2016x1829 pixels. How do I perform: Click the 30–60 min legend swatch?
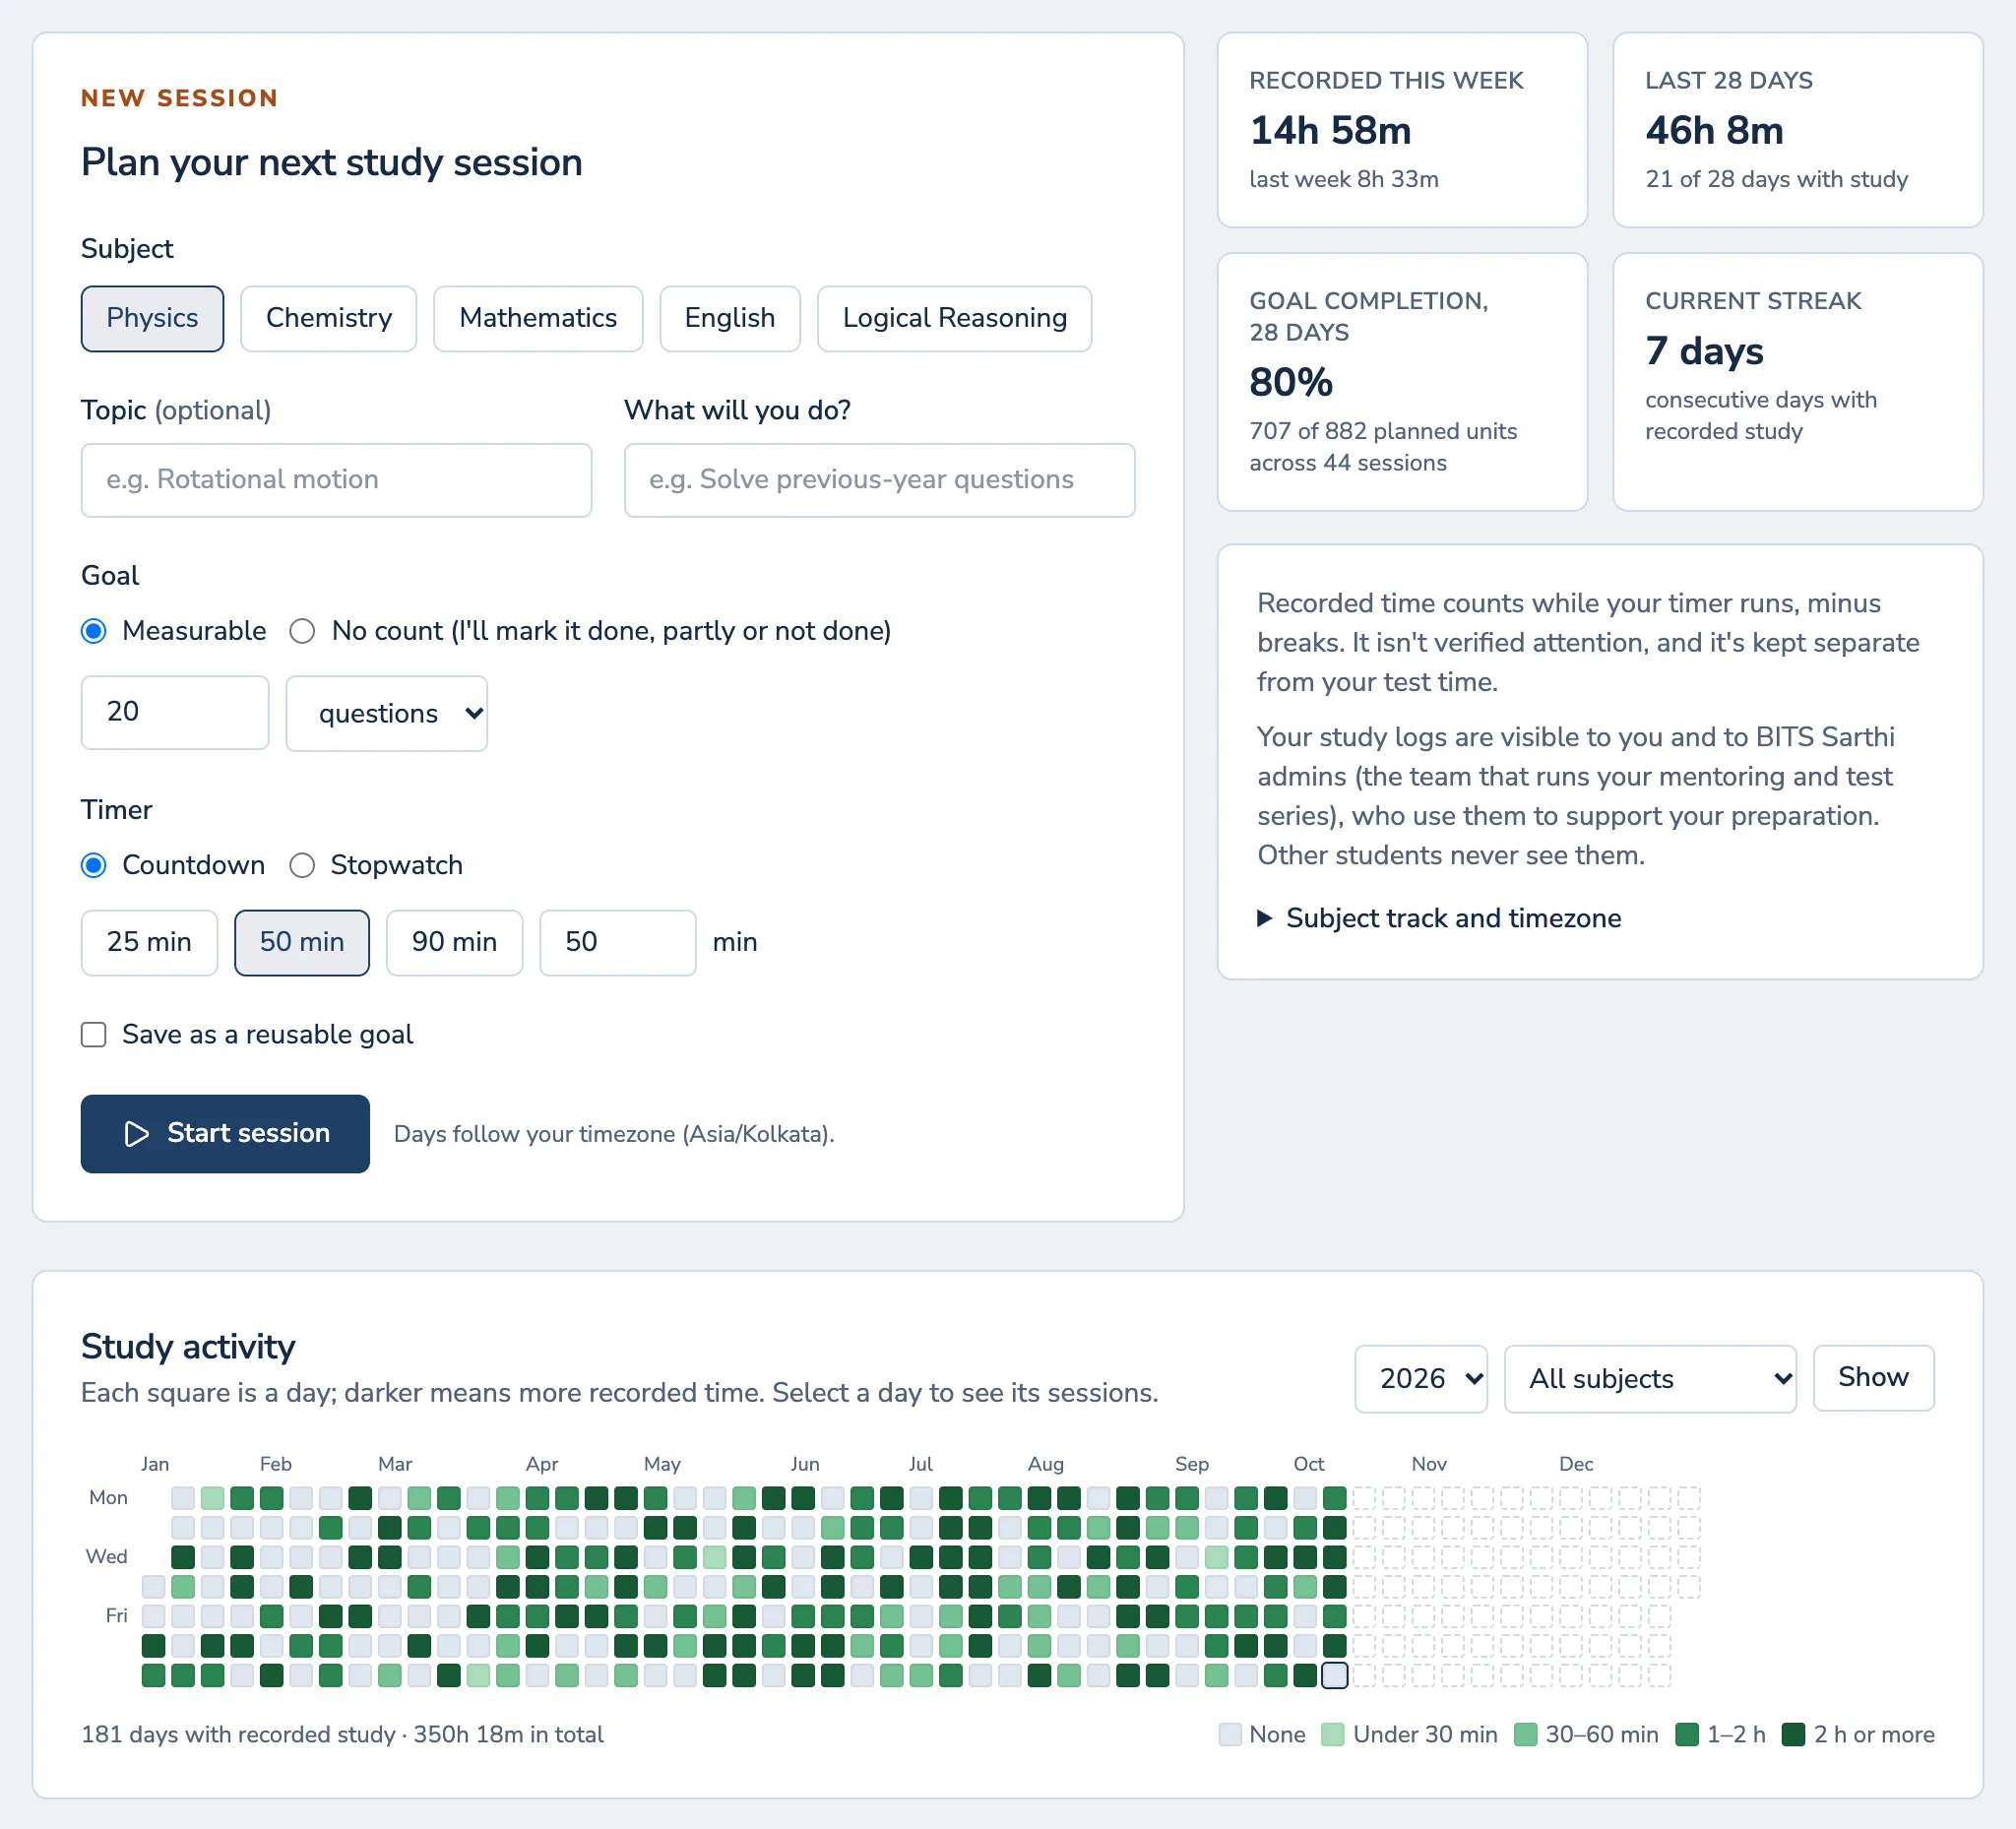(x=1525, y=1734)
